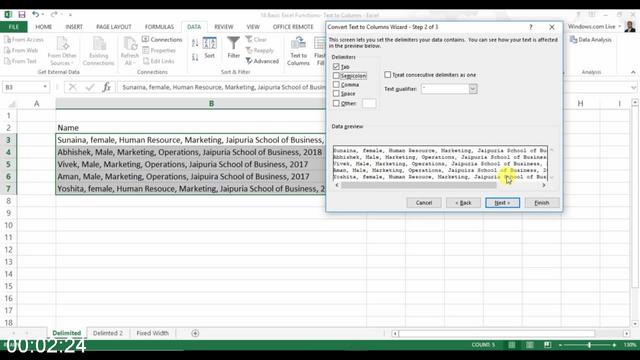
Task: Open Advanced filter options
Action: pos(262,61)
